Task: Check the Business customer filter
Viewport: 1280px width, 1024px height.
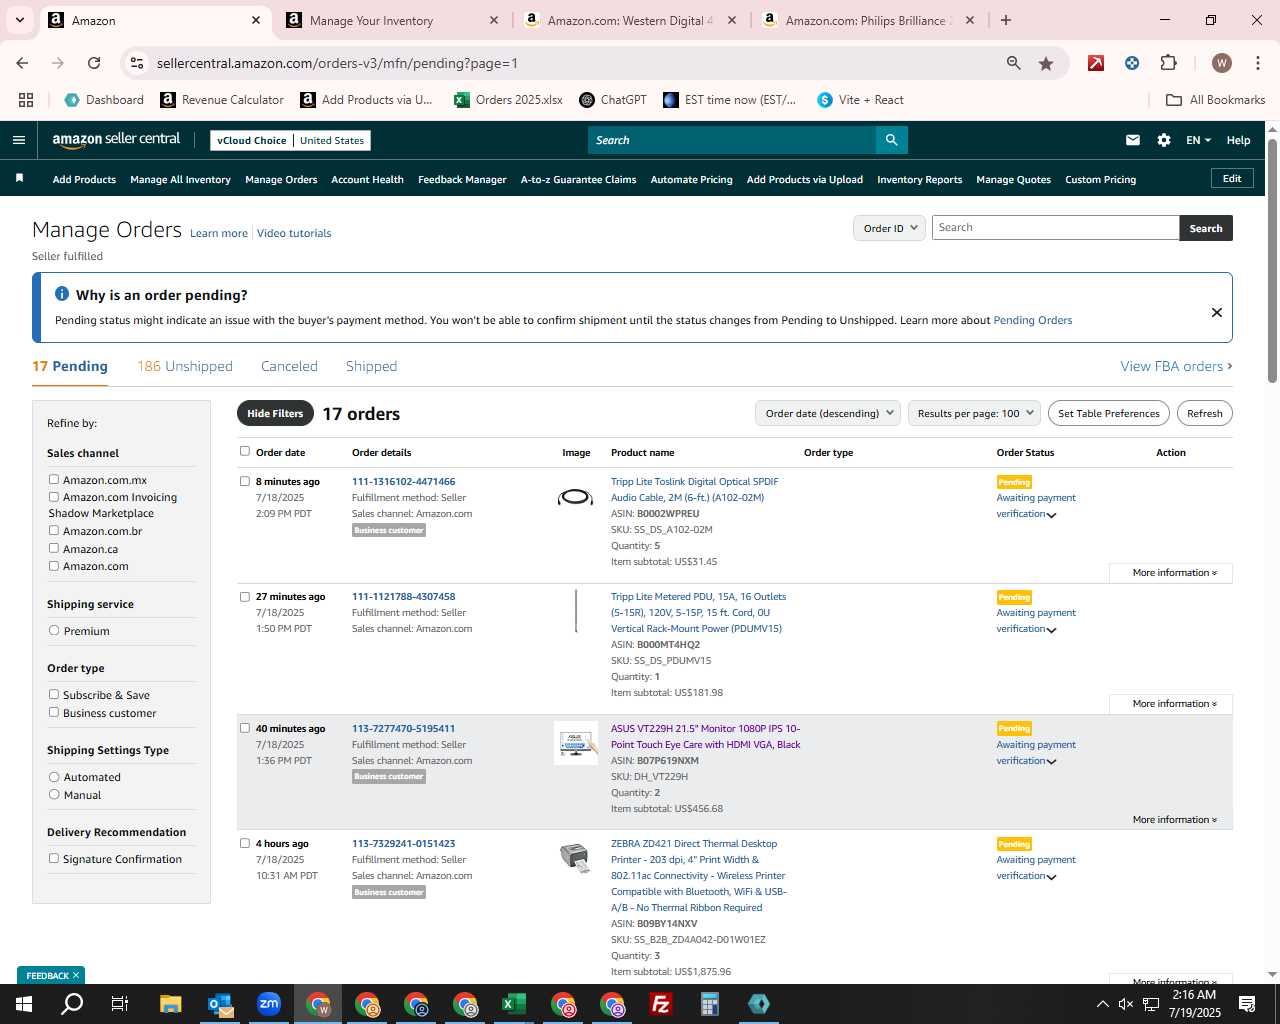Action: (54, 713)
